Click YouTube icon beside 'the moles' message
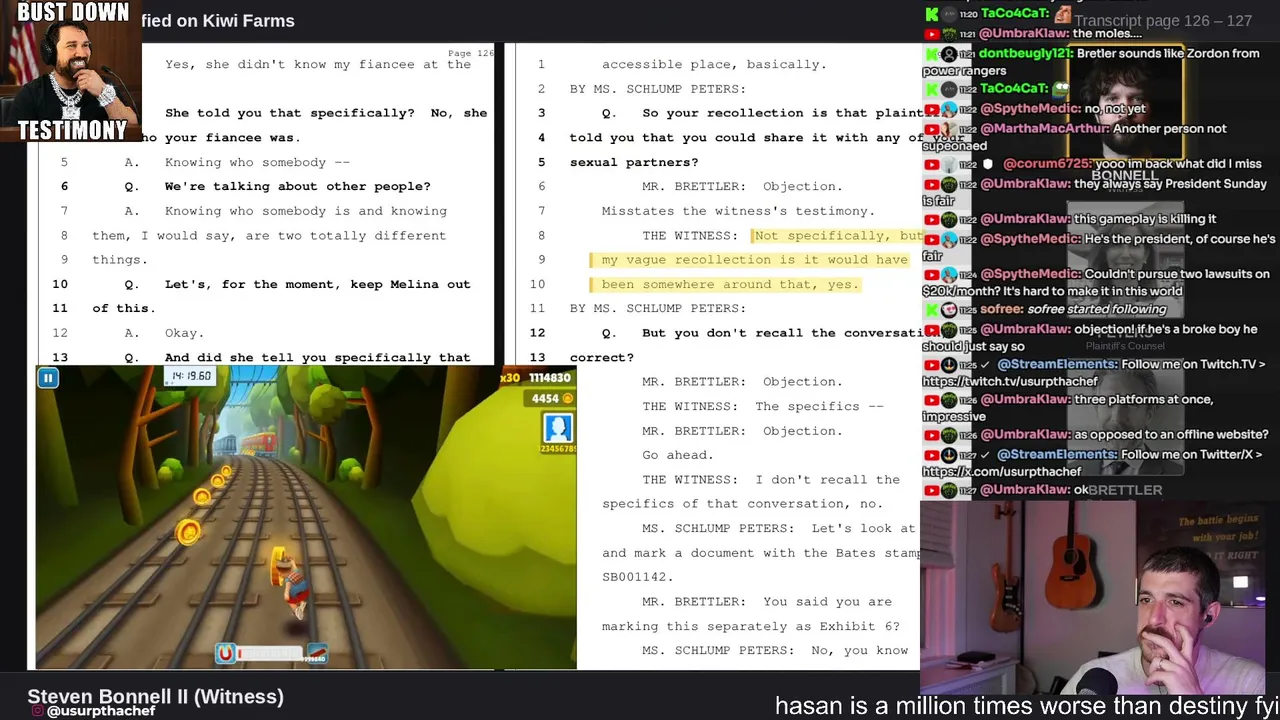Image resolution: width=1280 pixels, height=720 pixels. 931,34
